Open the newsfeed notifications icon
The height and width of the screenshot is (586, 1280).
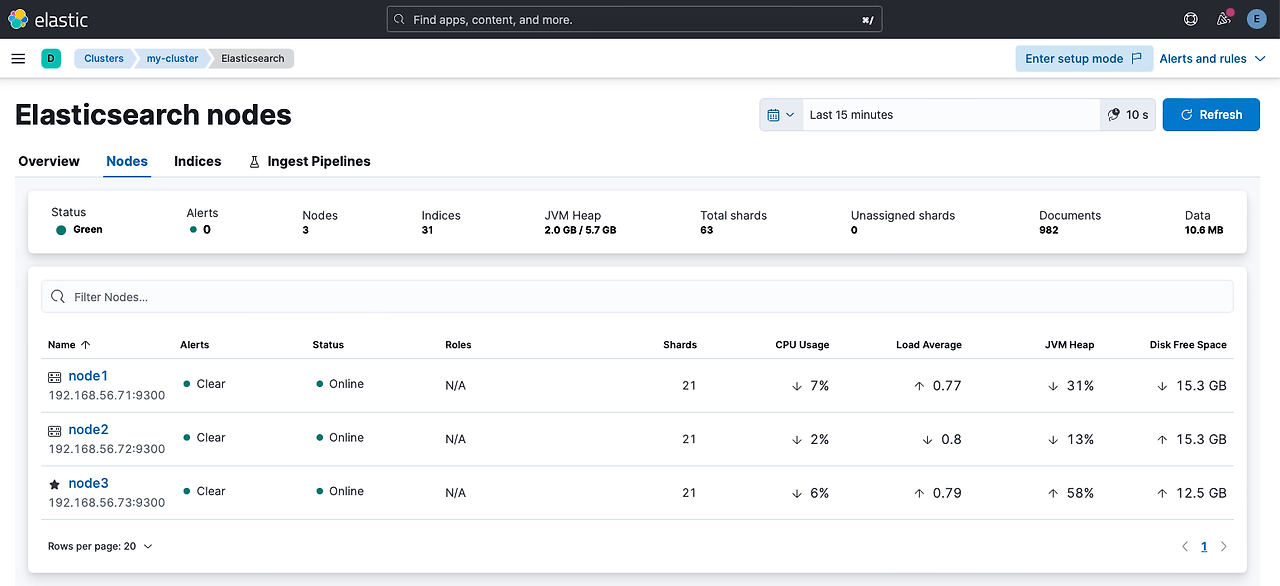point(1224,19)
